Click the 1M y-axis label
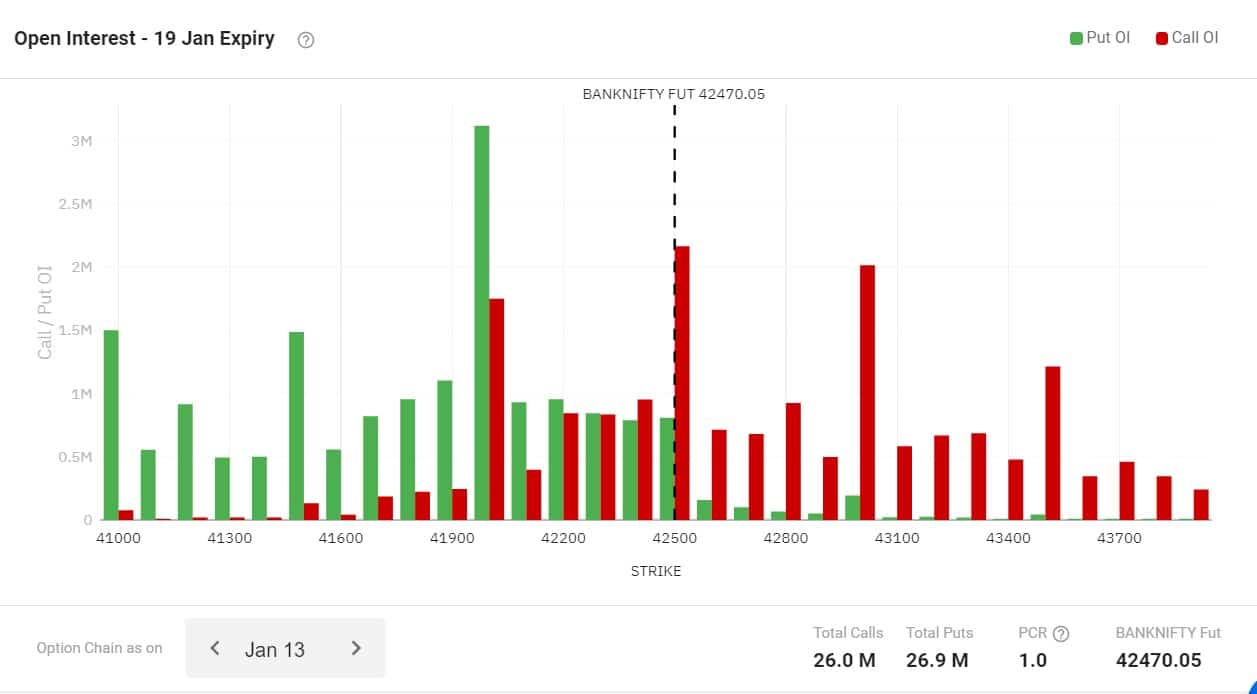The width and height of the screenshot is (1257, 694). 81,394
